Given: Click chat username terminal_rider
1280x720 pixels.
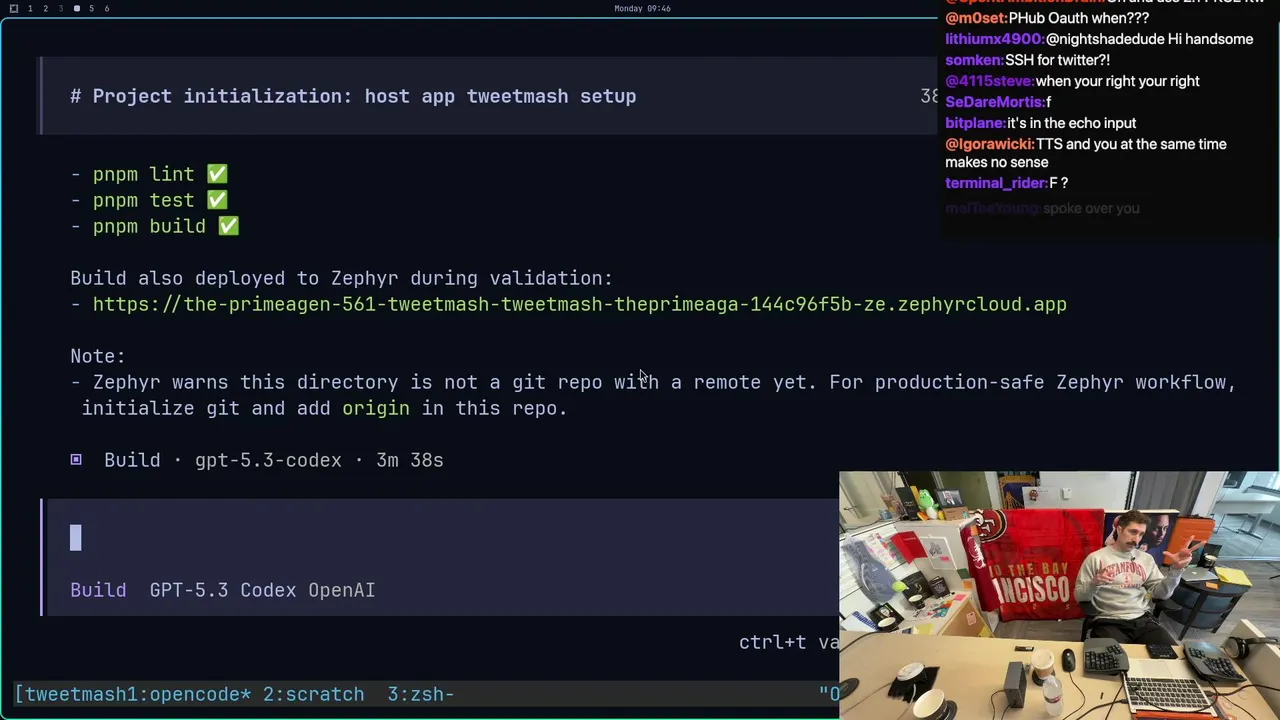Looking at the screenshot, I should [x=996, y=183].
